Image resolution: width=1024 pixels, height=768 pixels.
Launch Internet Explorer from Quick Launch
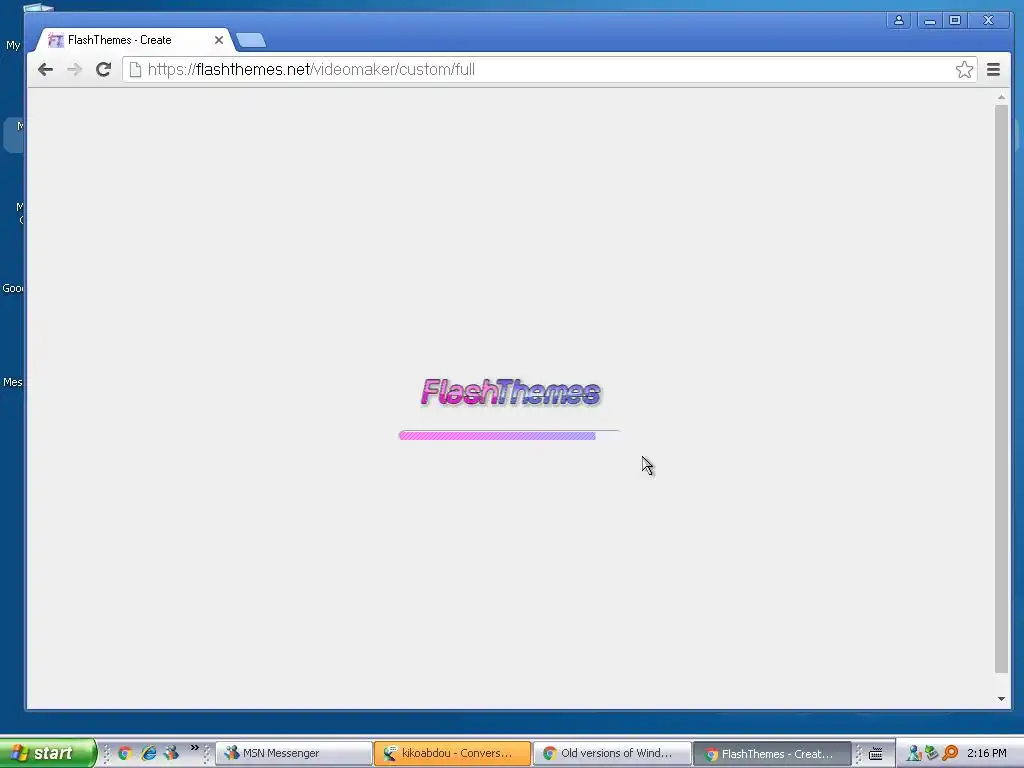pos(148,753)
